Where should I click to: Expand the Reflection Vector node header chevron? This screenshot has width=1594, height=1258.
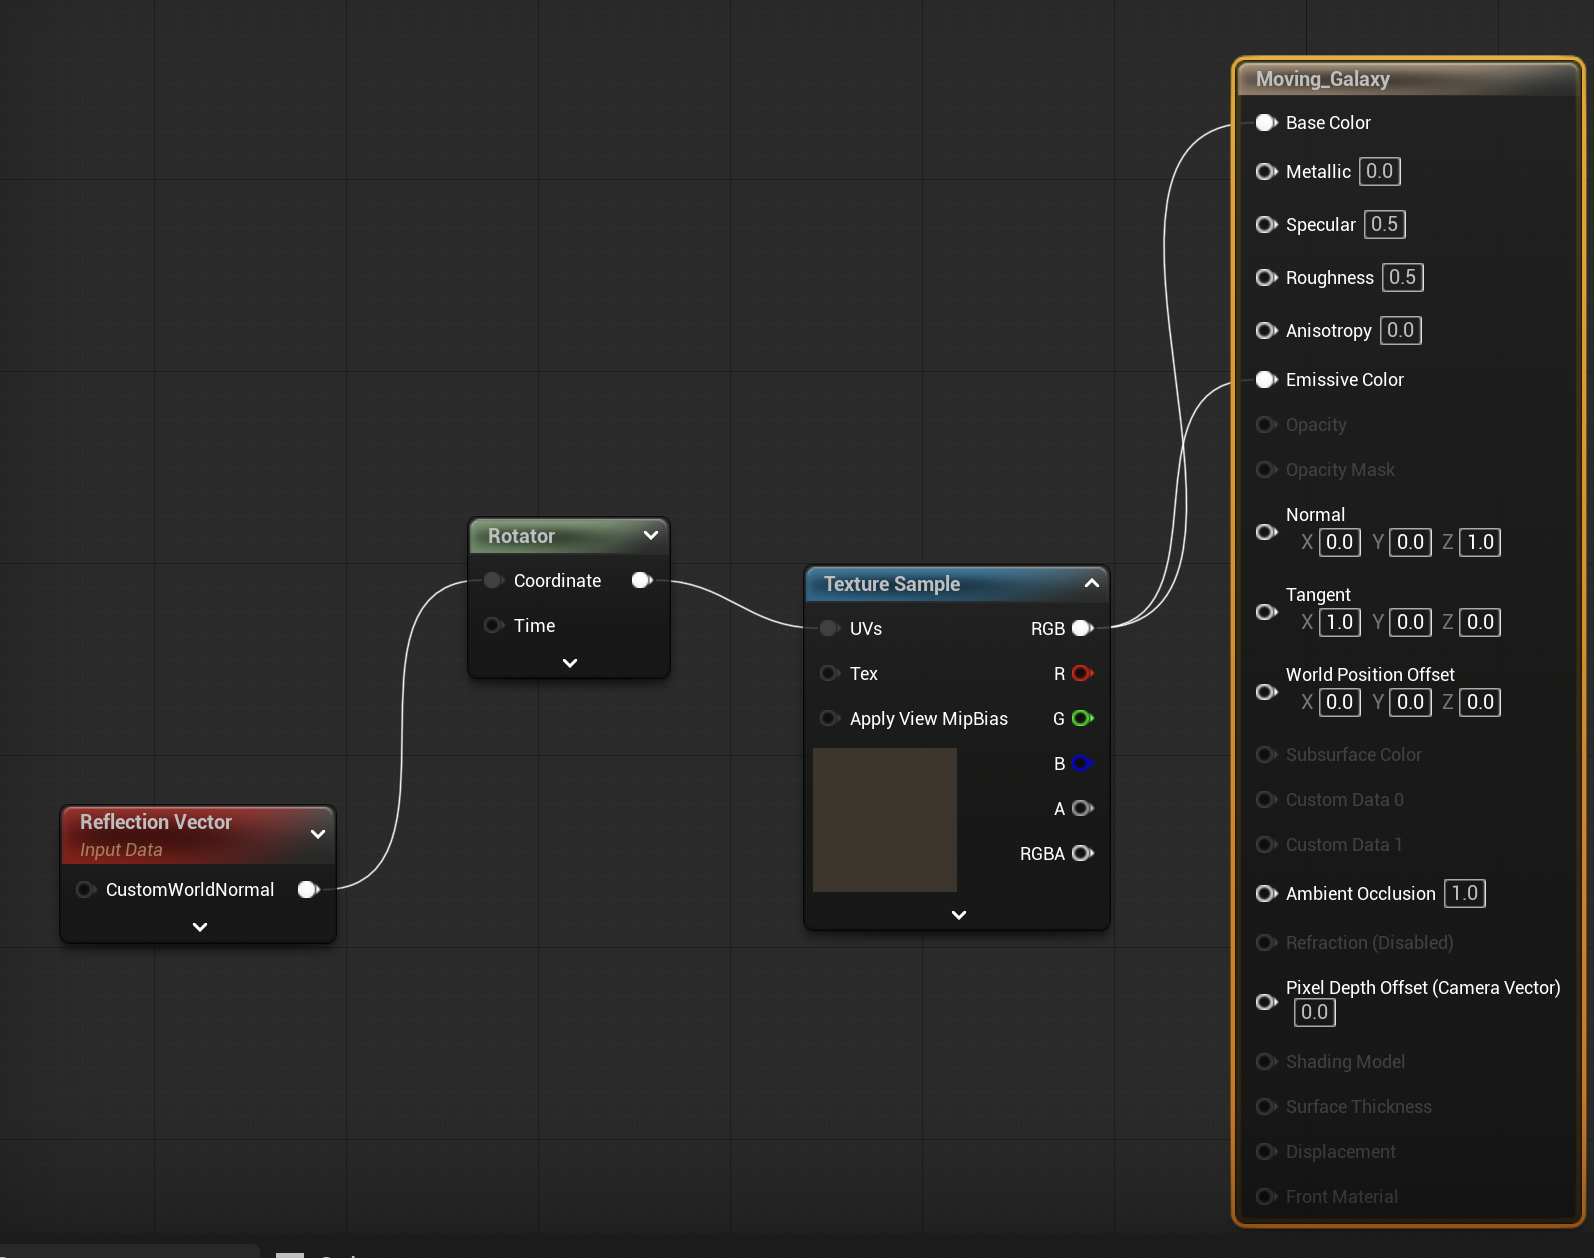(318, 834)
